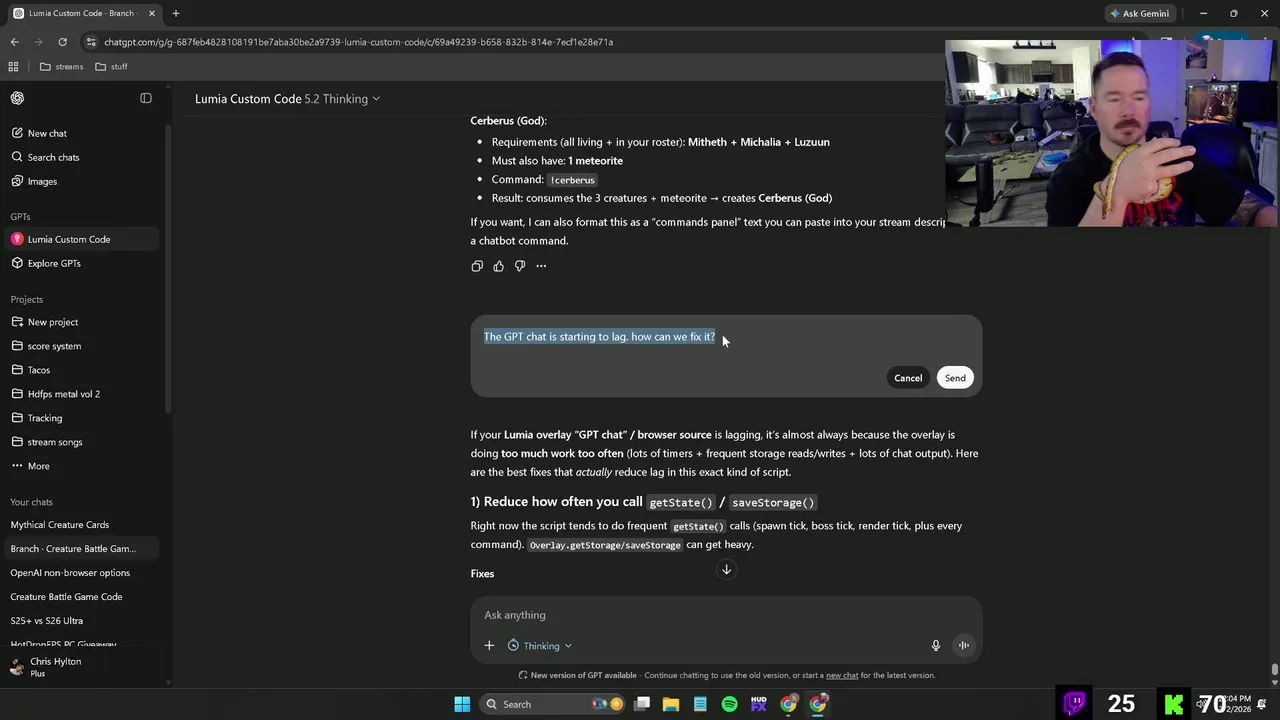Screen dimensions: 1280x720
Task: Reload the page with browser refresh icon
Action: point(62,42)
